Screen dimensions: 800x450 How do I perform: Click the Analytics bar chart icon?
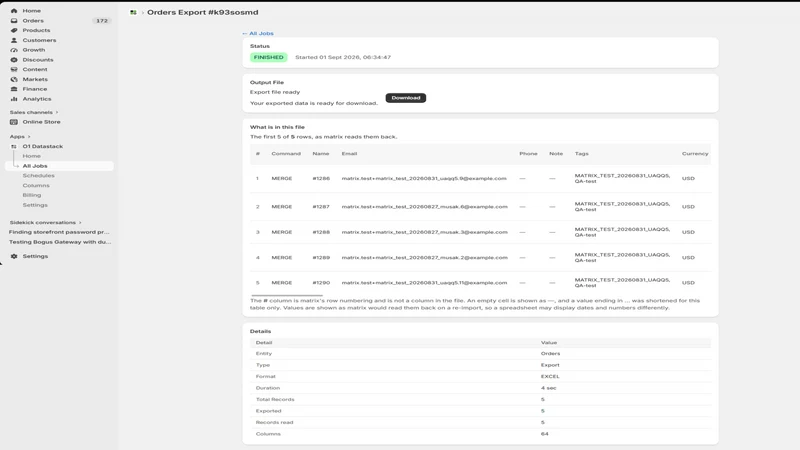[x=14, y=99]
